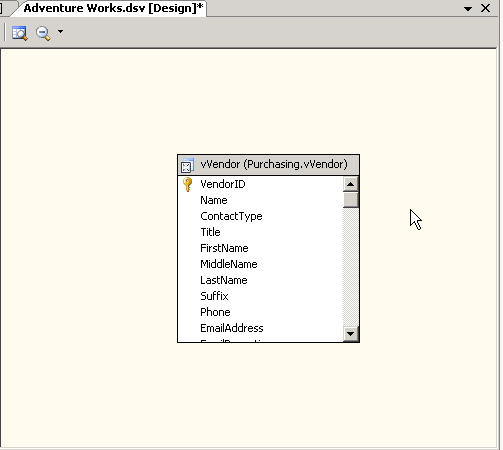Screen dimensions: 503x450
Task: Close the Adventure Works.dsv designer
Action: tap(486, 8)
